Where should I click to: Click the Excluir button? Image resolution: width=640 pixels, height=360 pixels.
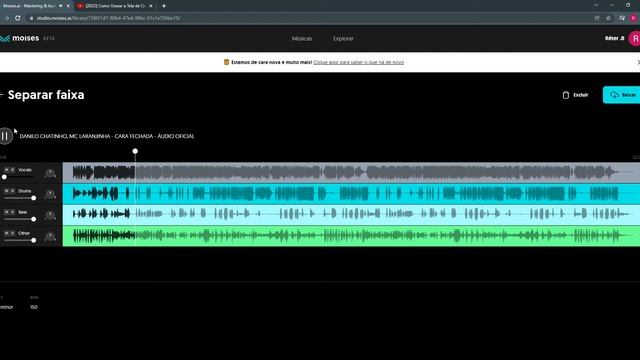point(576,95)
